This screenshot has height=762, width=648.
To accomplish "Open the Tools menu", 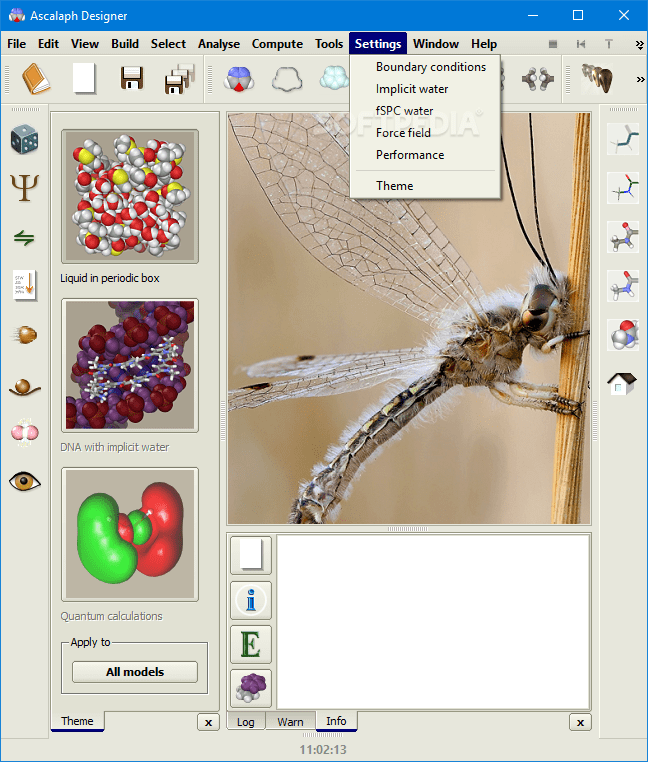I will coord(329,44).
